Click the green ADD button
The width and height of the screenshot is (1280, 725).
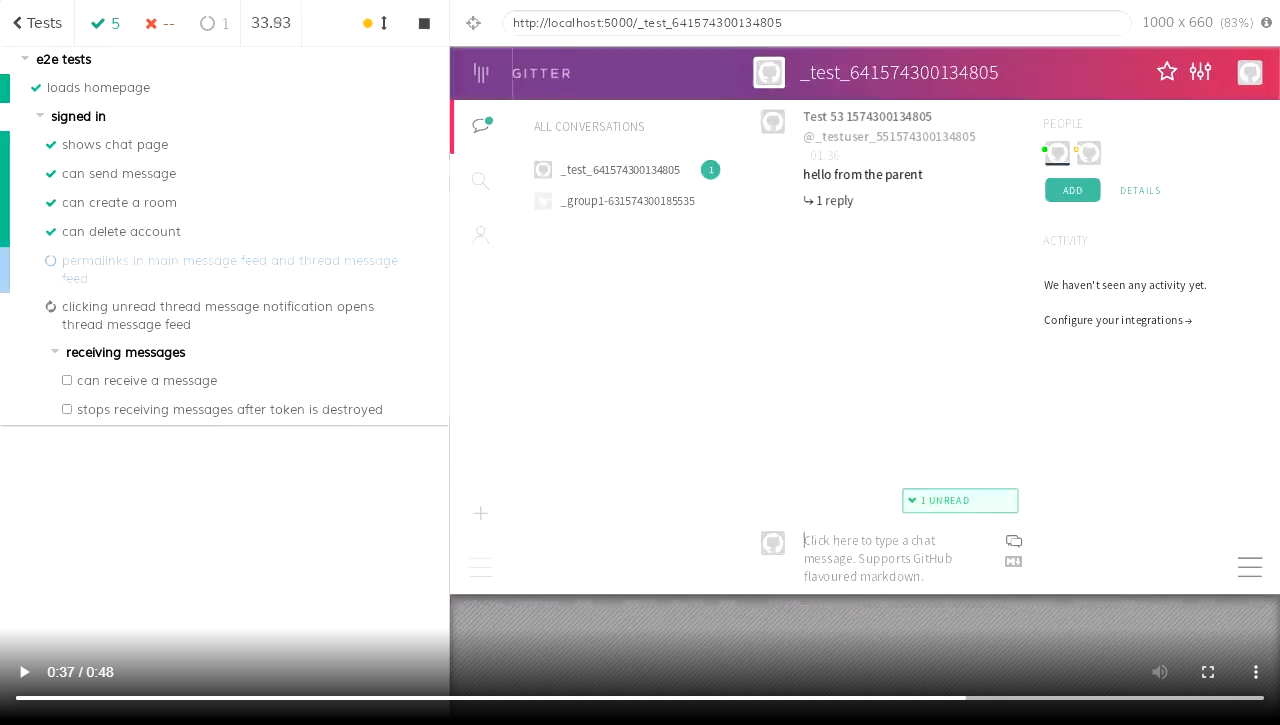pyautogui.click(x=1072, y=190)
